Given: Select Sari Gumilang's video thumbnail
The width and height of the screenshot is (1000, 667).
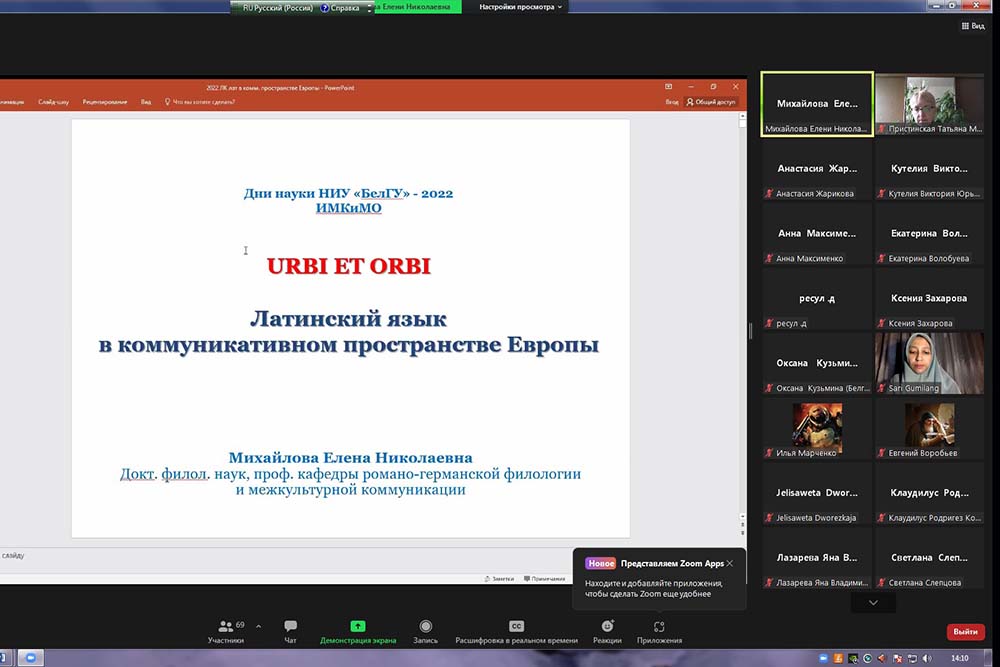Looking at the screenshot, I should 929,363.
